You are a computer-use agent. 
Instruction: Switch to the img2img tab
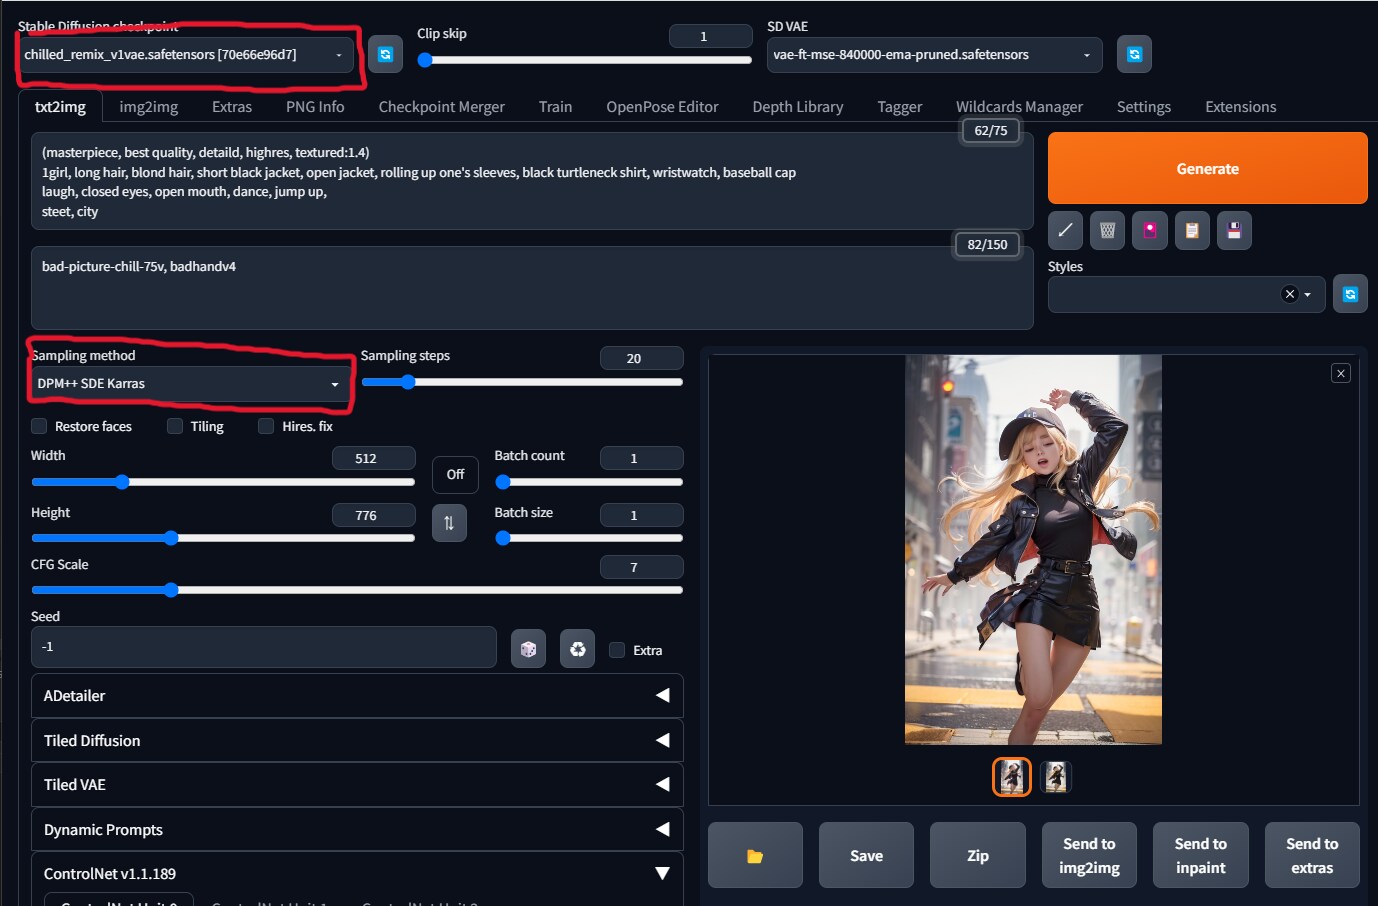click(x=148, y=107)
